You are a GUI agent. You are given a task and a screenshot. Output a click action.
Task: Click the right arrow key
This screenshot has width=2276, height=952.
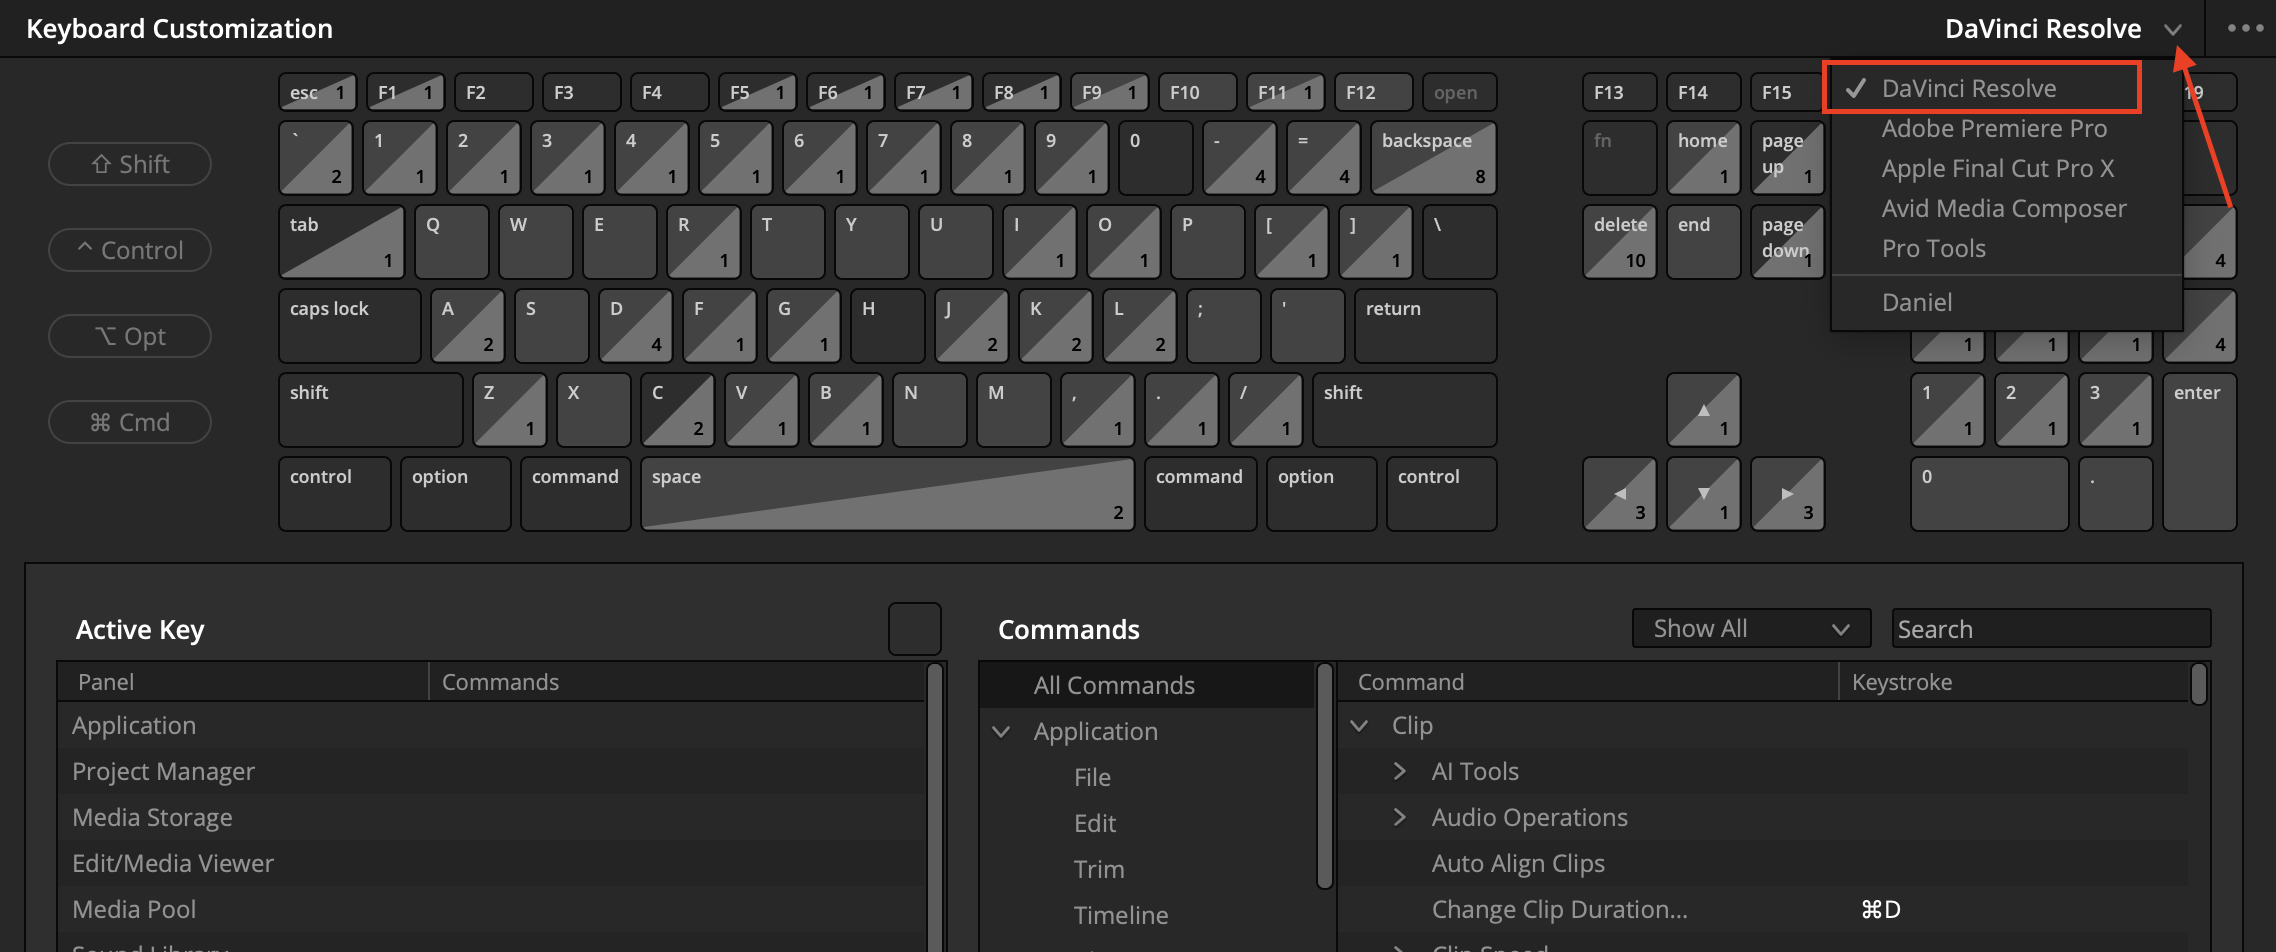click(1788, 494)
